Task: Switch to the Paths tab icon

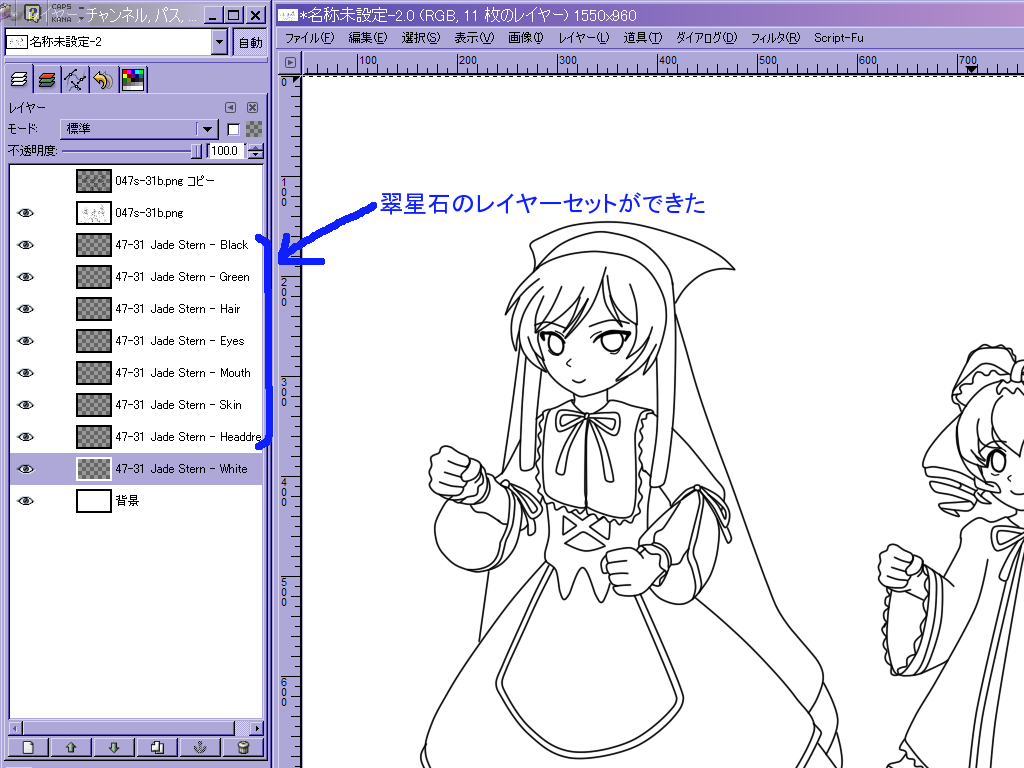Action: pos(75,80)
